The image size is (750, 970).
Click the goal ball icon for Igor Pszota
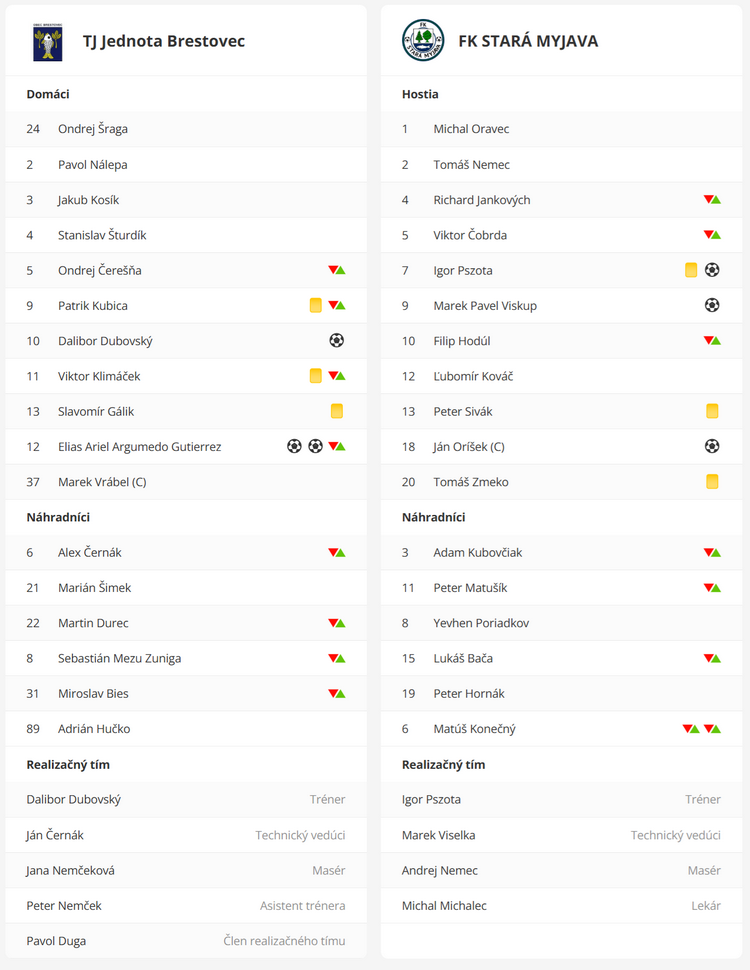712,270
